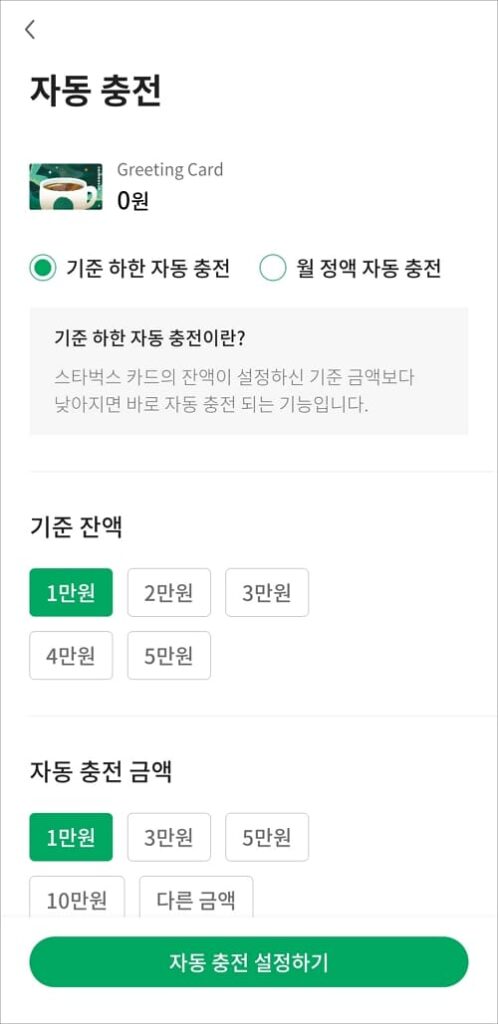Select the 기준 하한 자동 충전 radio button
This screenshot has height=1024, width=498.
pos(42,269)
